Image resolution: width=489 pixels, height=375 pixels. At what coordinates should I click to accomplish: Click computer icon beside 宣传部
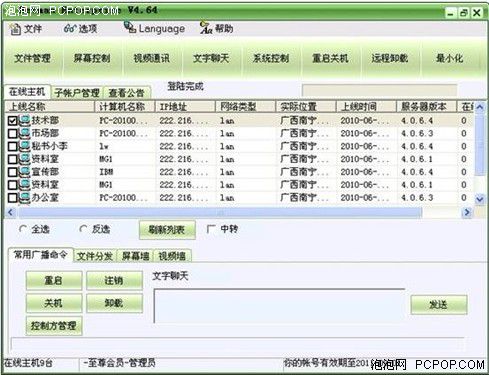pos(24,172)
